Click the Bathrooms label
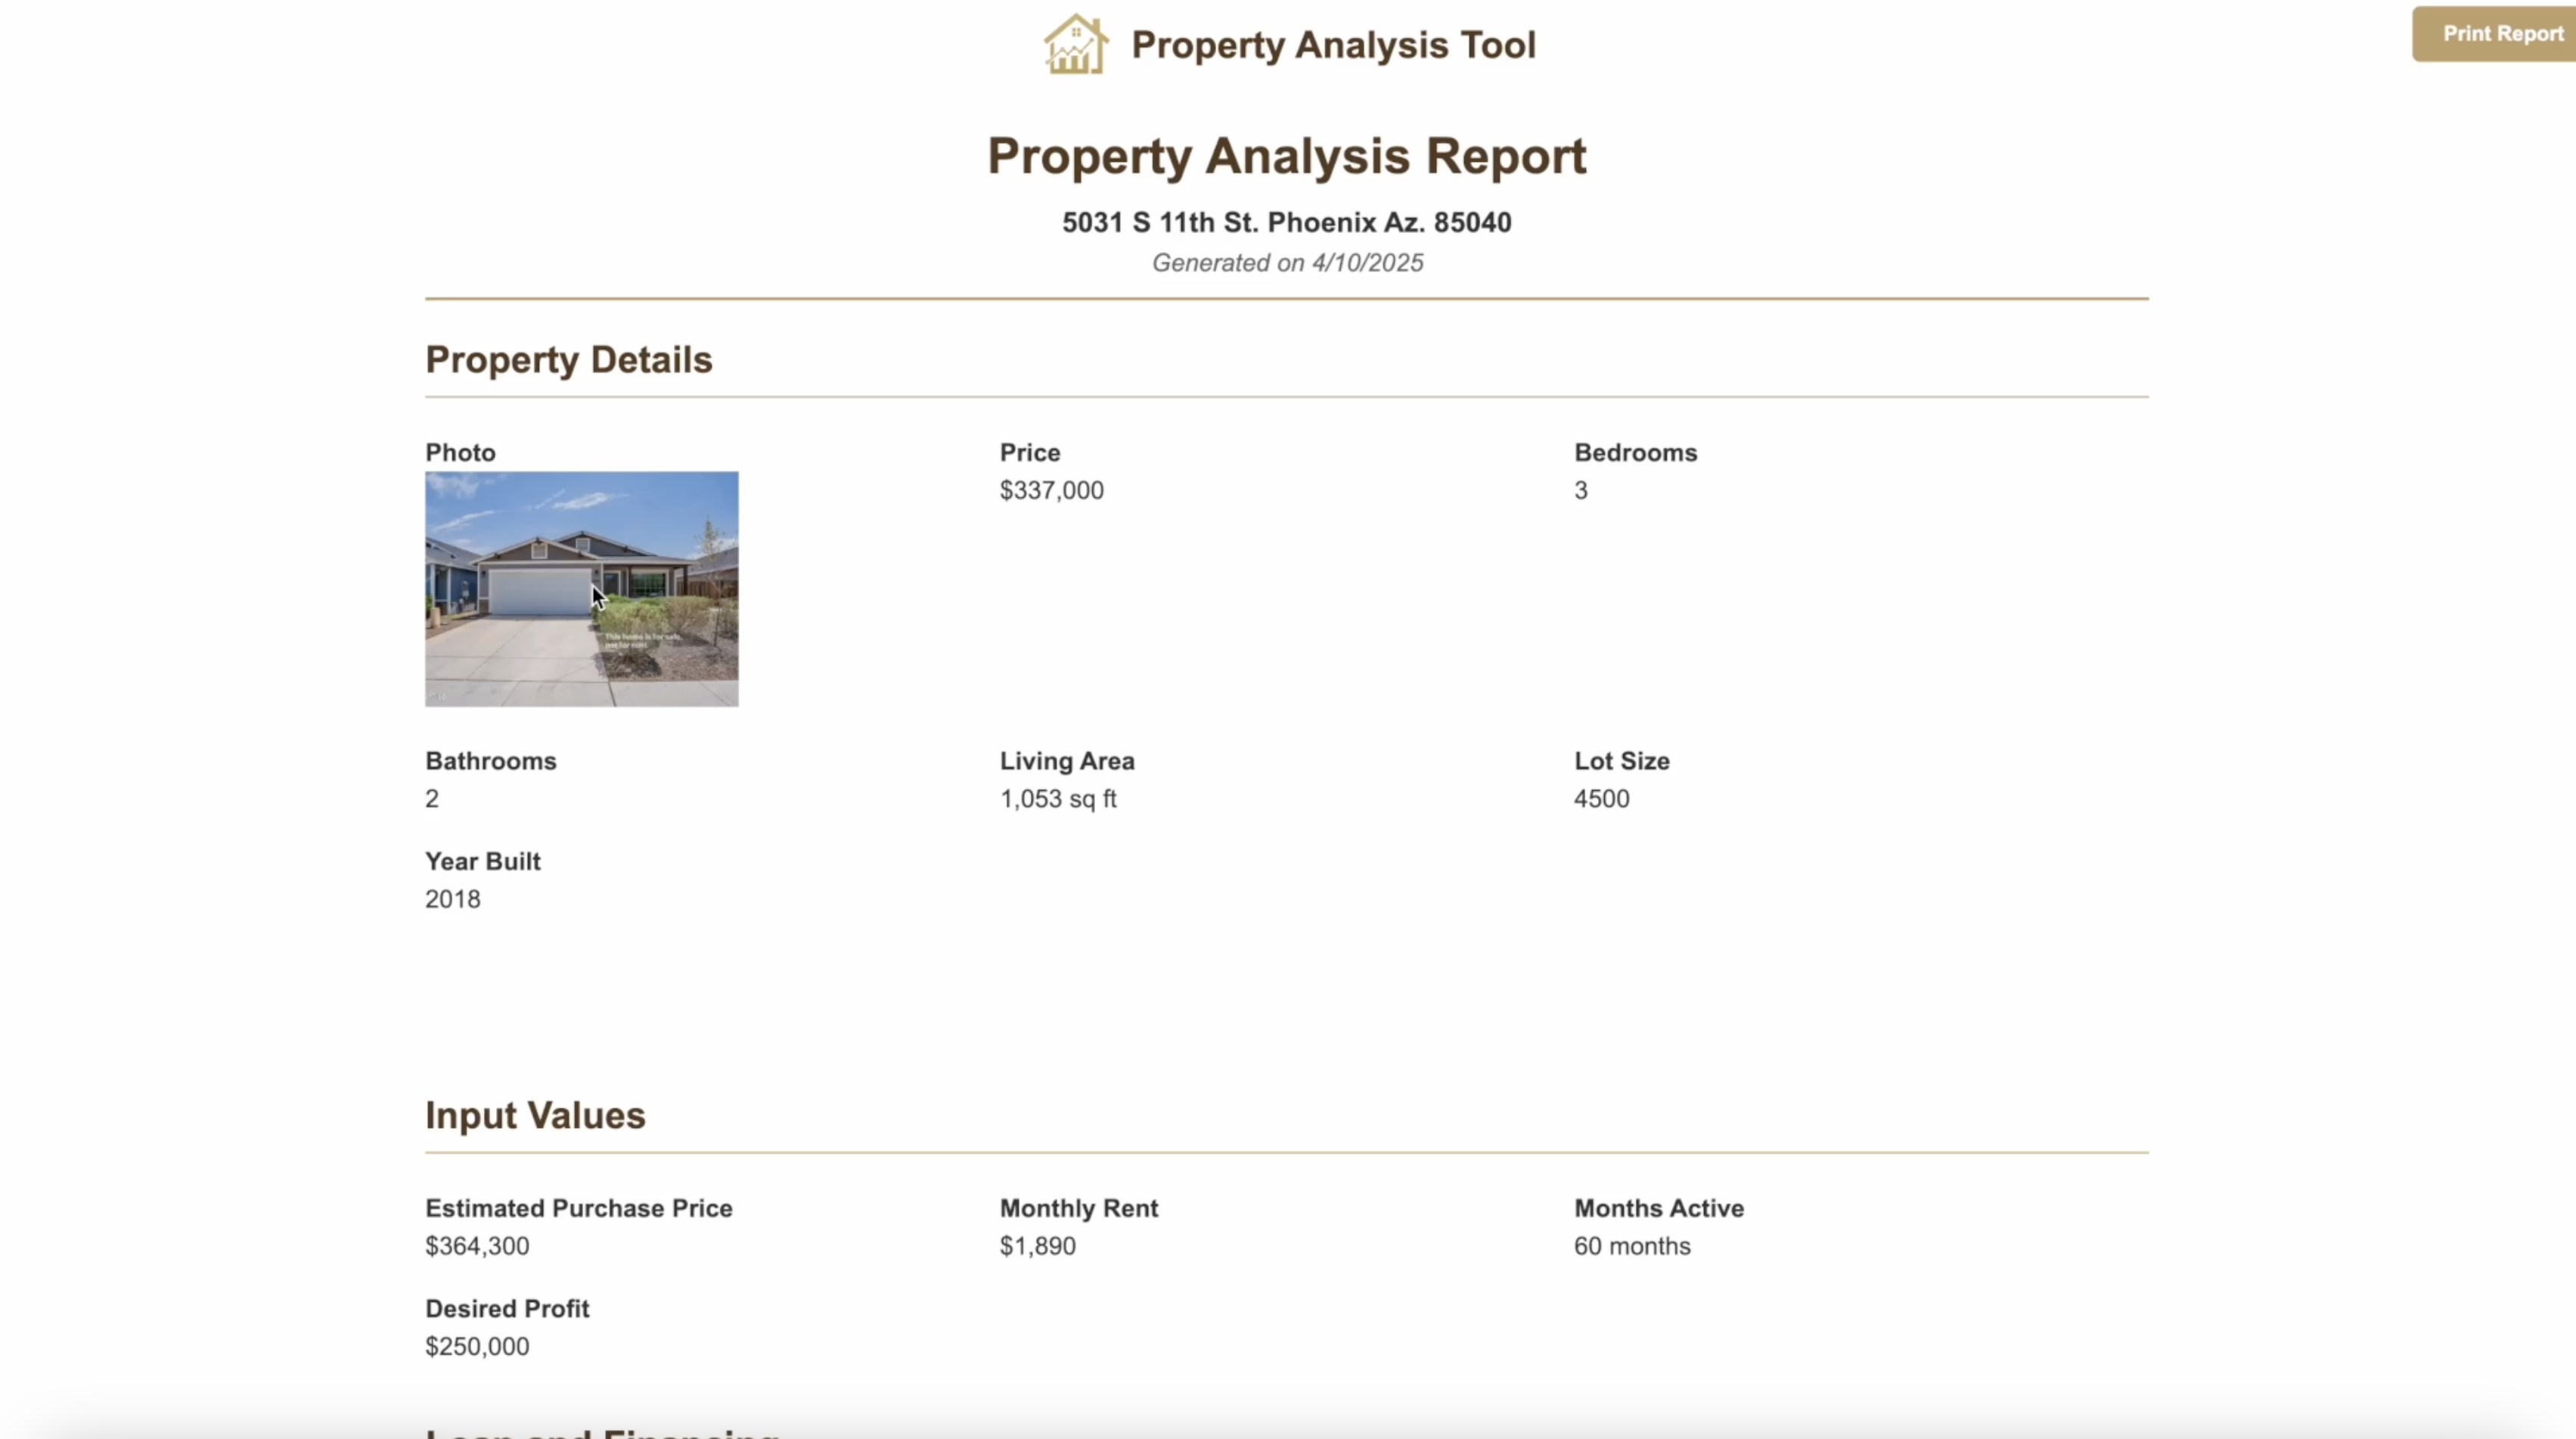The image size is (2576, 1439). 491,761
